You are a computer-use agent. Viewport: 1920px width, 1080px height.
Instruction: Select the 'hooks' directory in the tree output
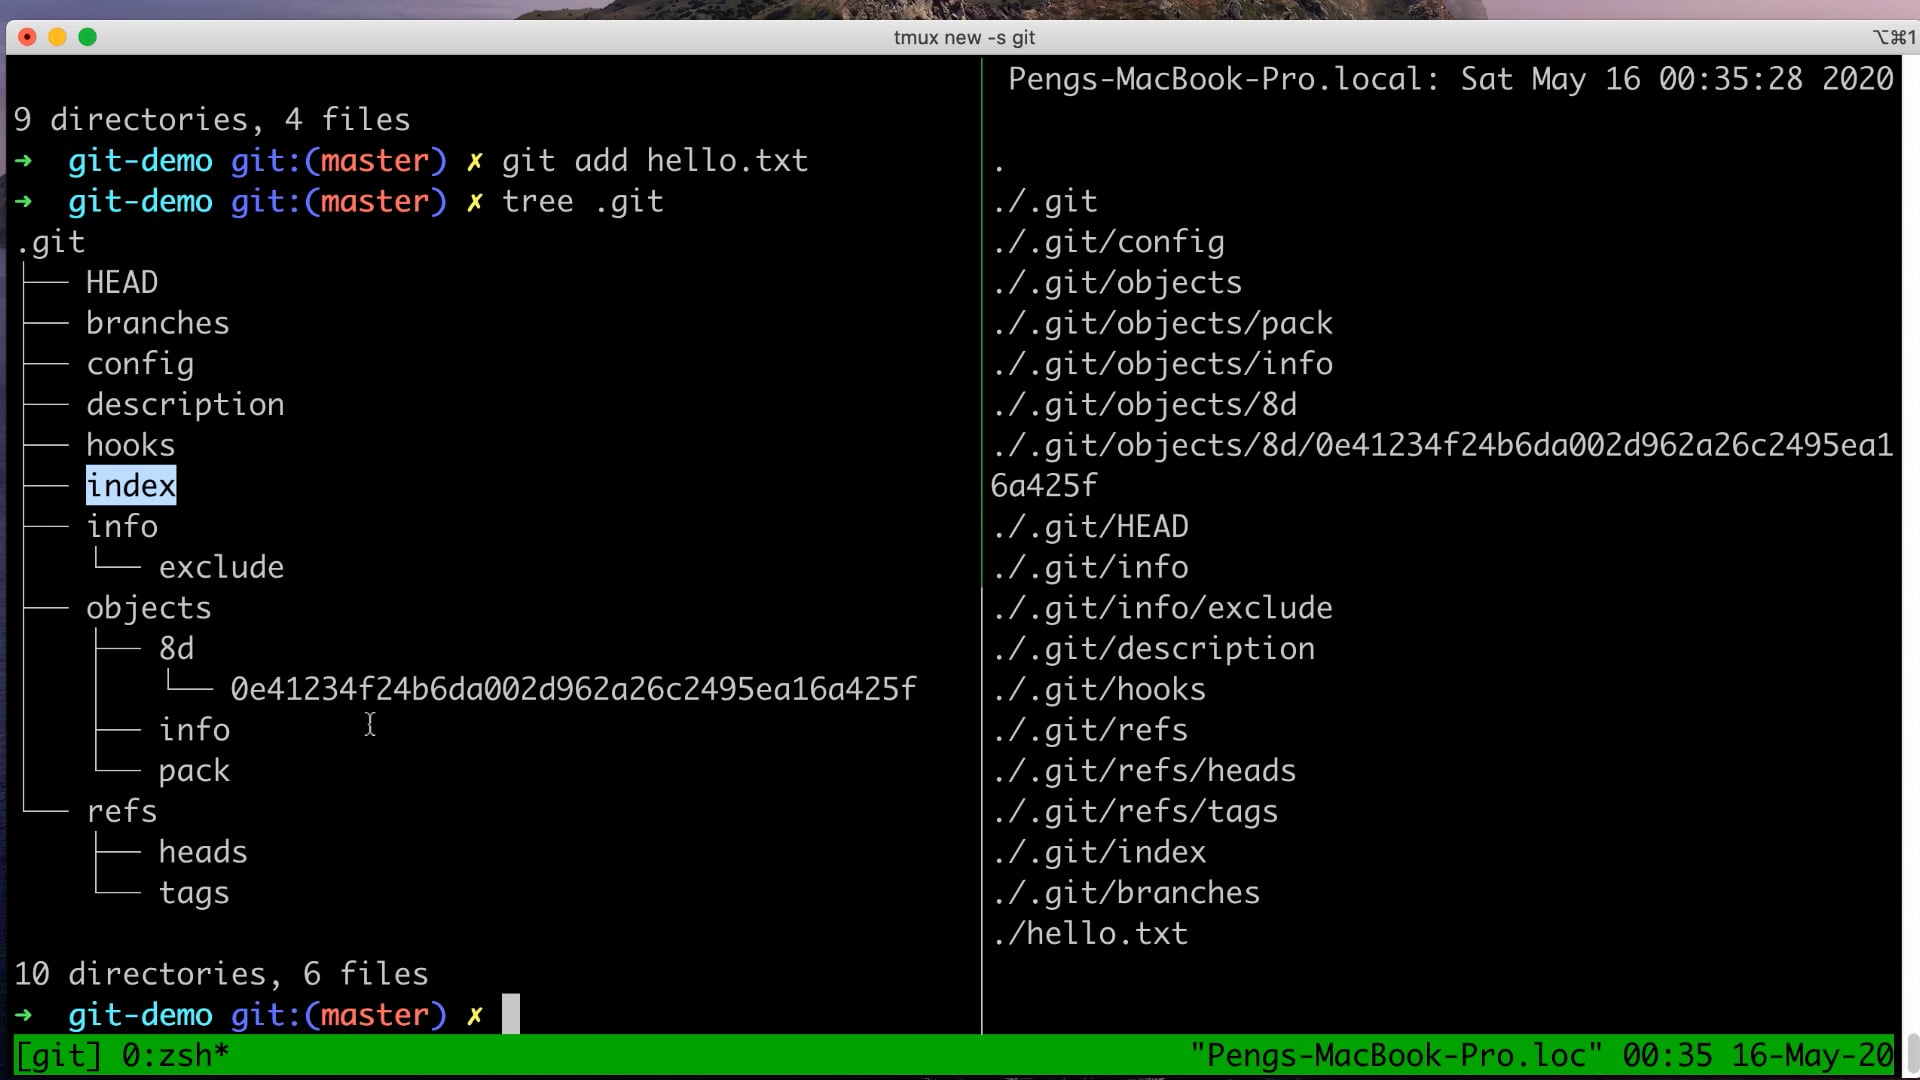point(130,444)
